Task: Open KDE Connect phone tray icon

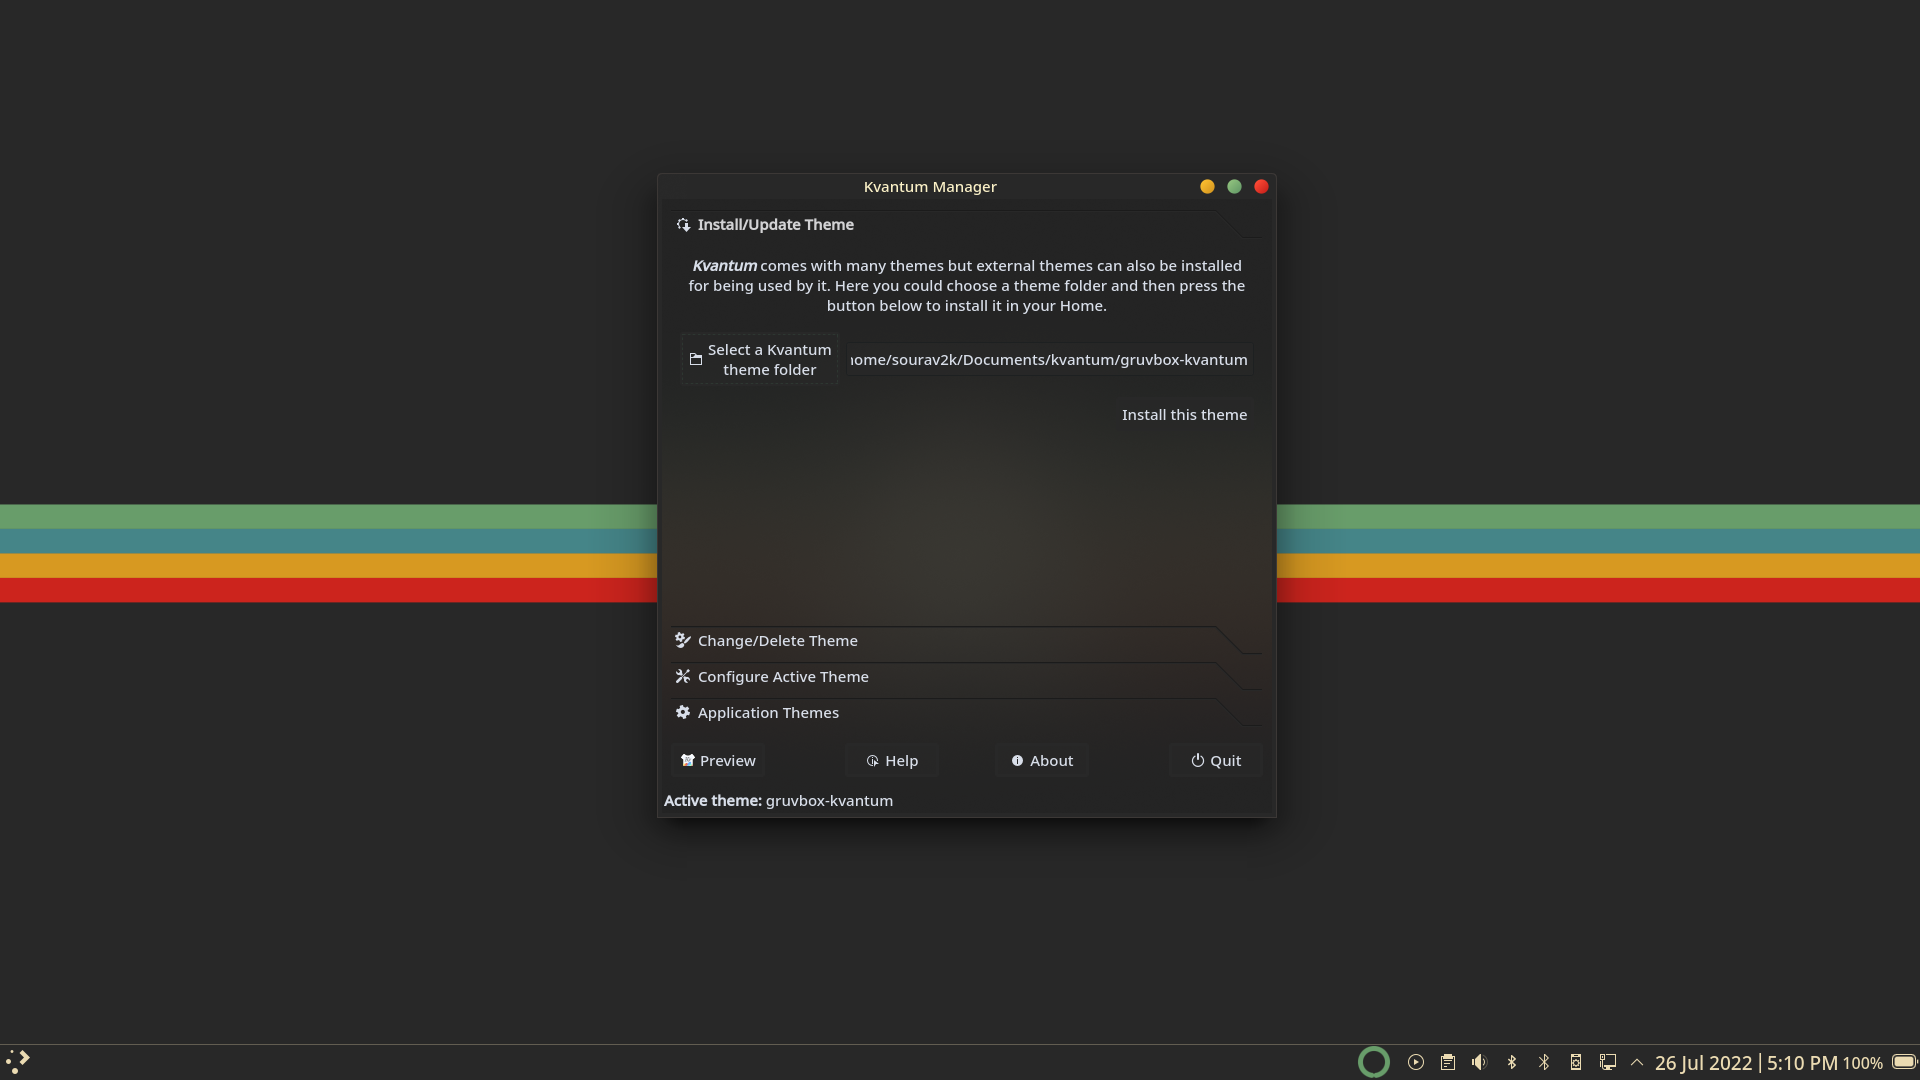Action: tap(1576, 1062)
